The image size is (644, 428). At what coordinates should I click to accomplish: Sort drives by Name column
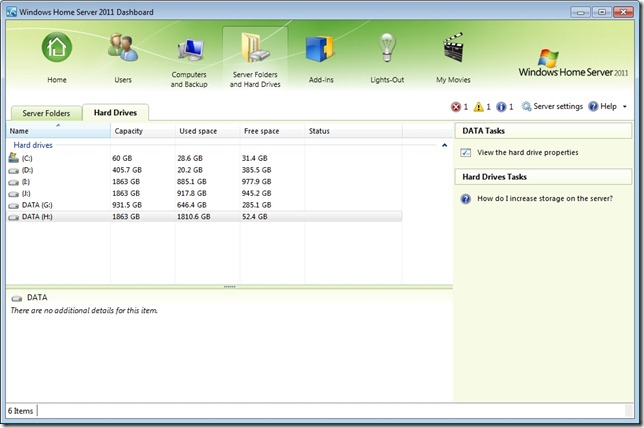[58, 131]
